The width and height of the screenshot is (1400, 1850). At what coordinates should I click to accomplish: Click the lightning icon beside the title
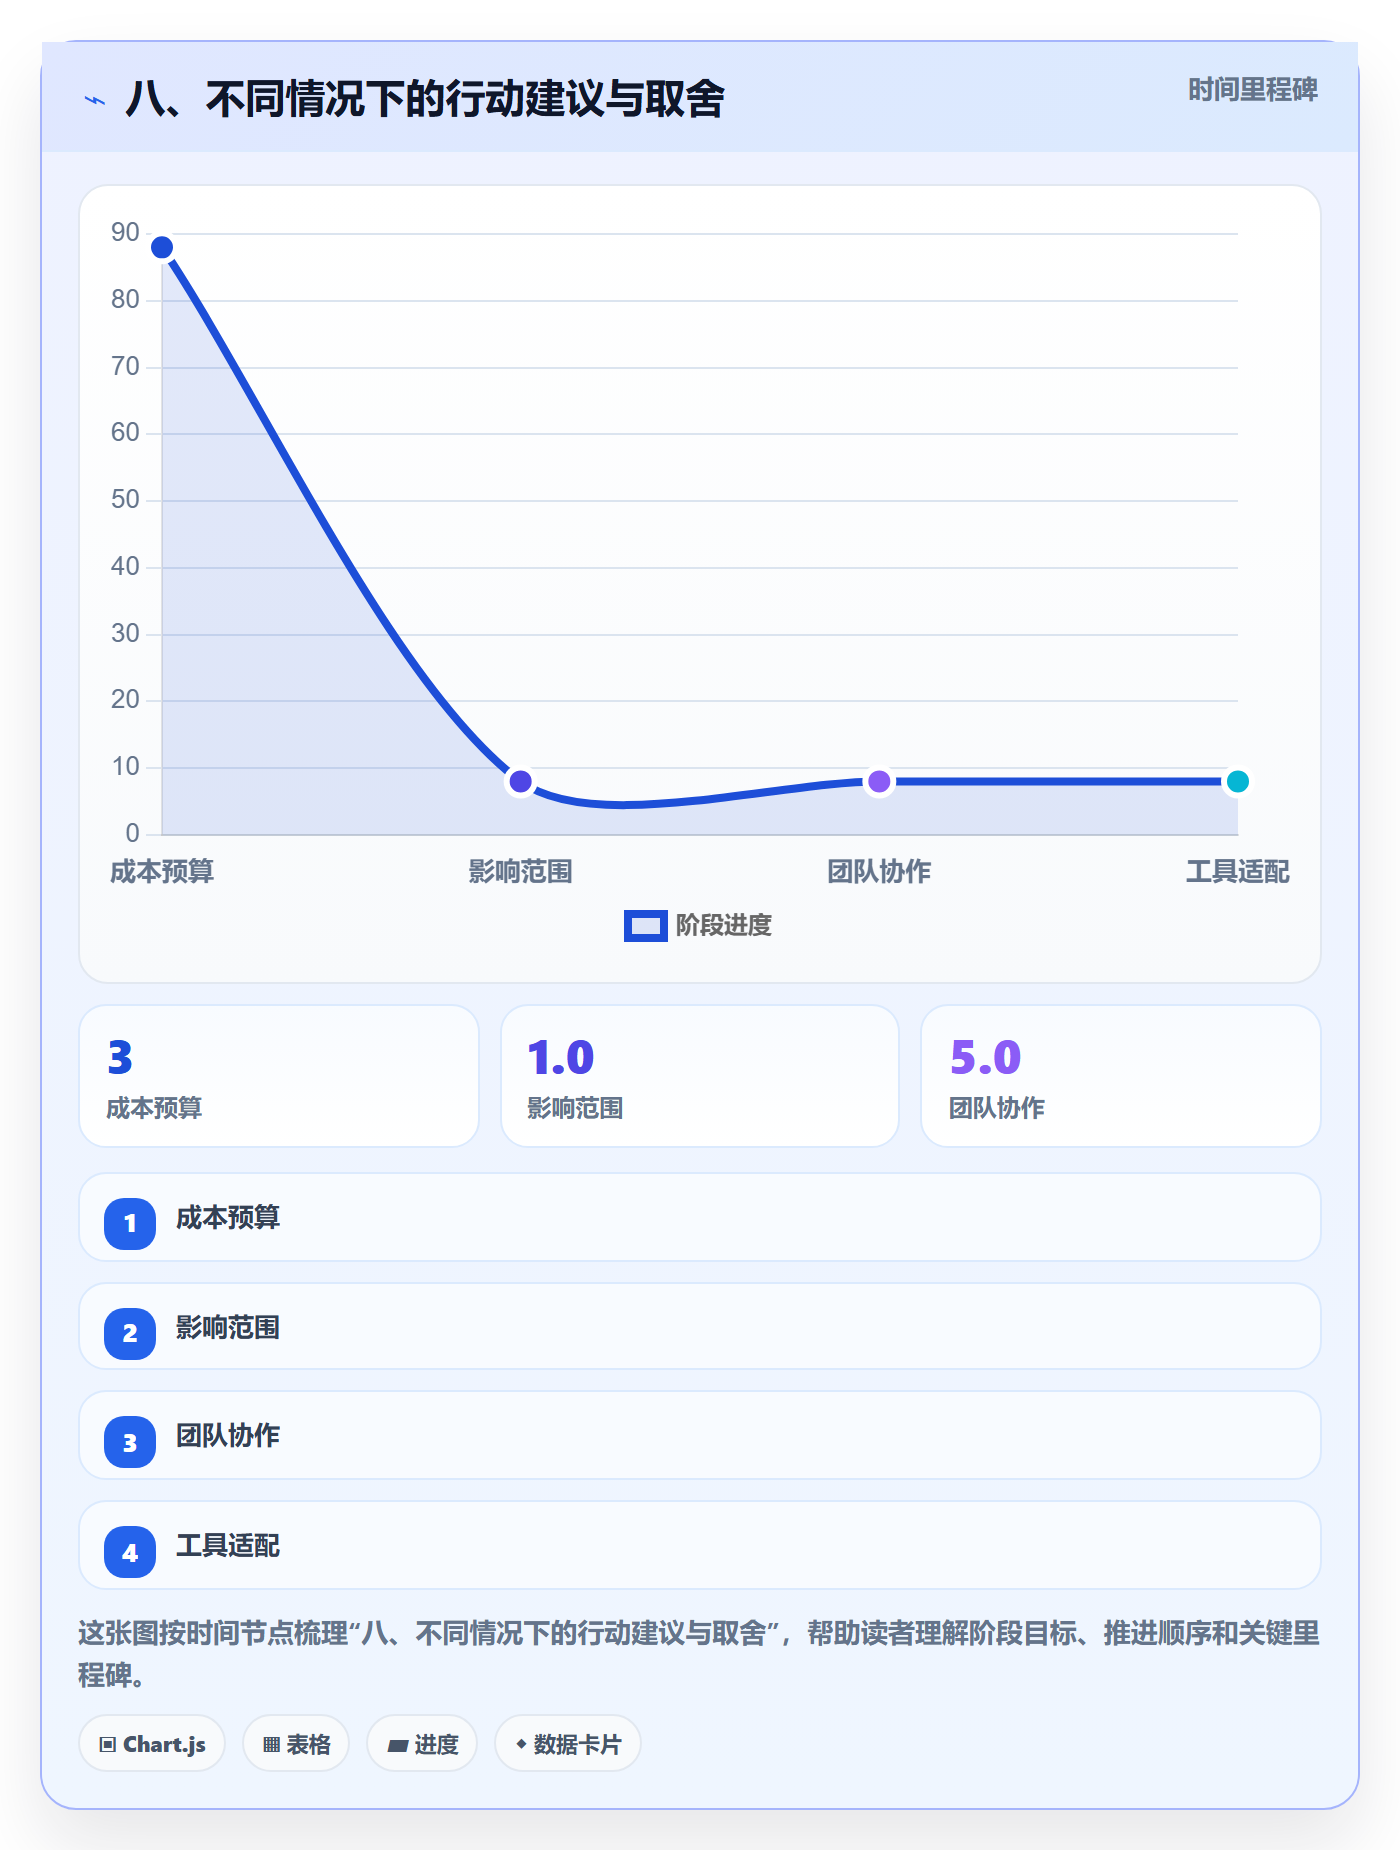[95, 100]
